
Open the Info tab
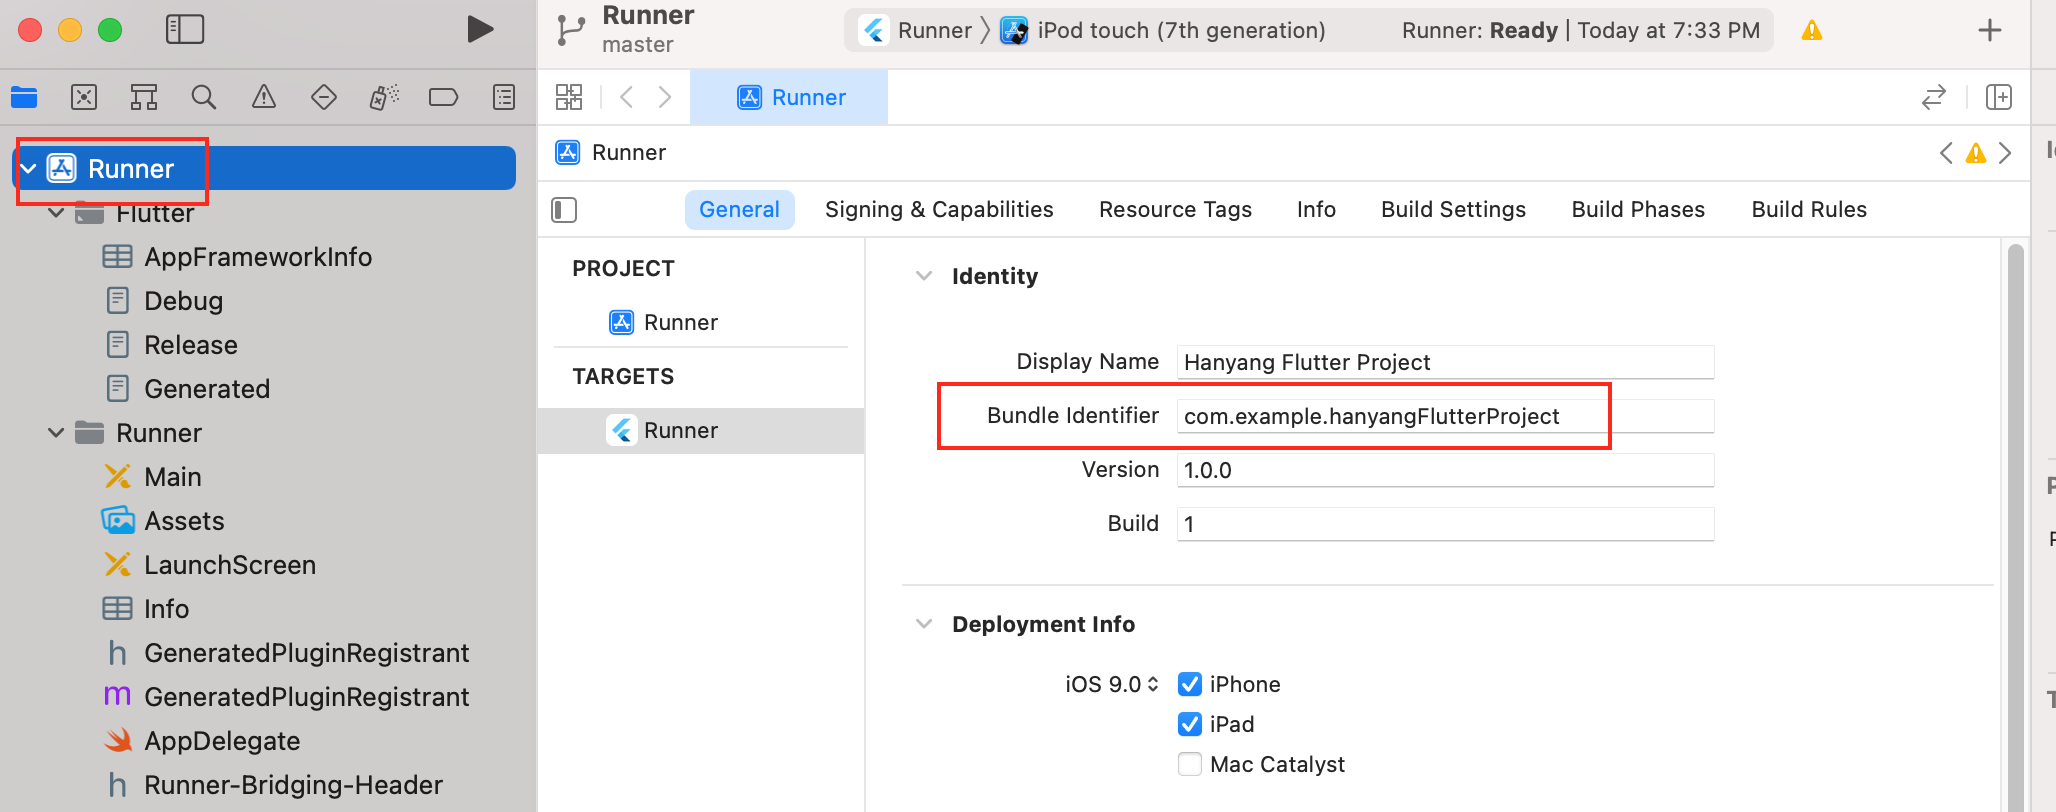(1316, 209)
